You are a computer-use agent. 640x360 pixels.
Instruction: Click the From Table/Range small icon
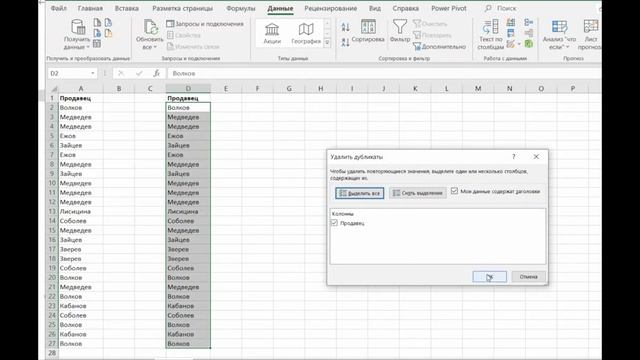coord(97,43)
